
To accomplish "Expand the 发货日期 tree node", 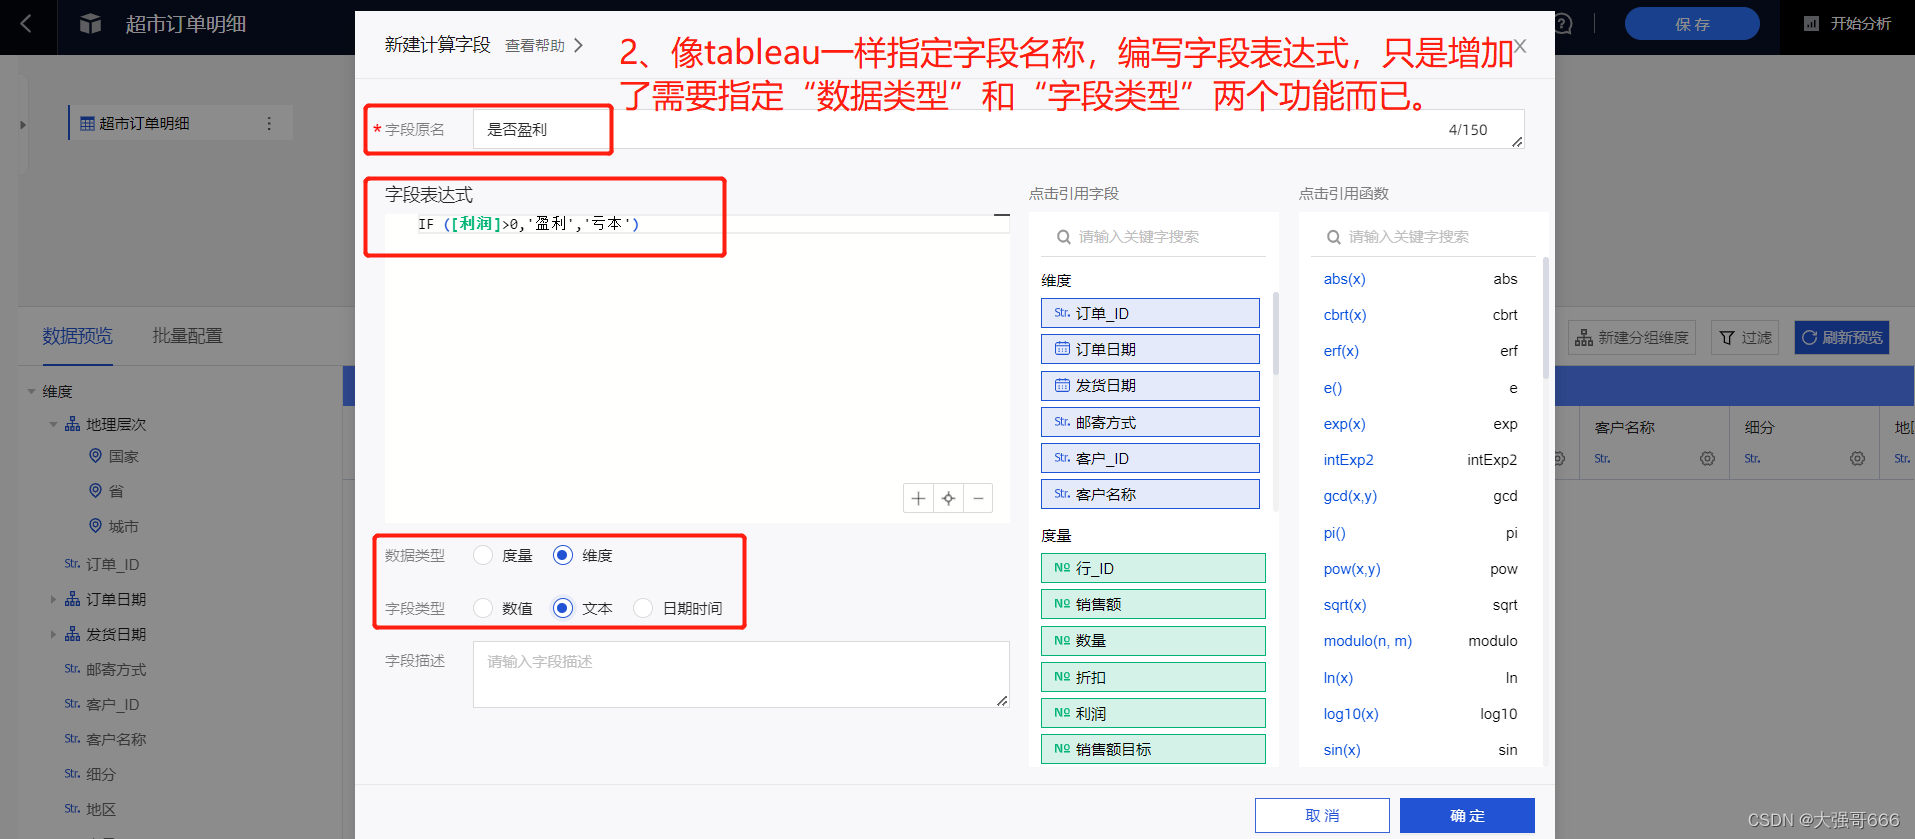I will pos(53,634).
